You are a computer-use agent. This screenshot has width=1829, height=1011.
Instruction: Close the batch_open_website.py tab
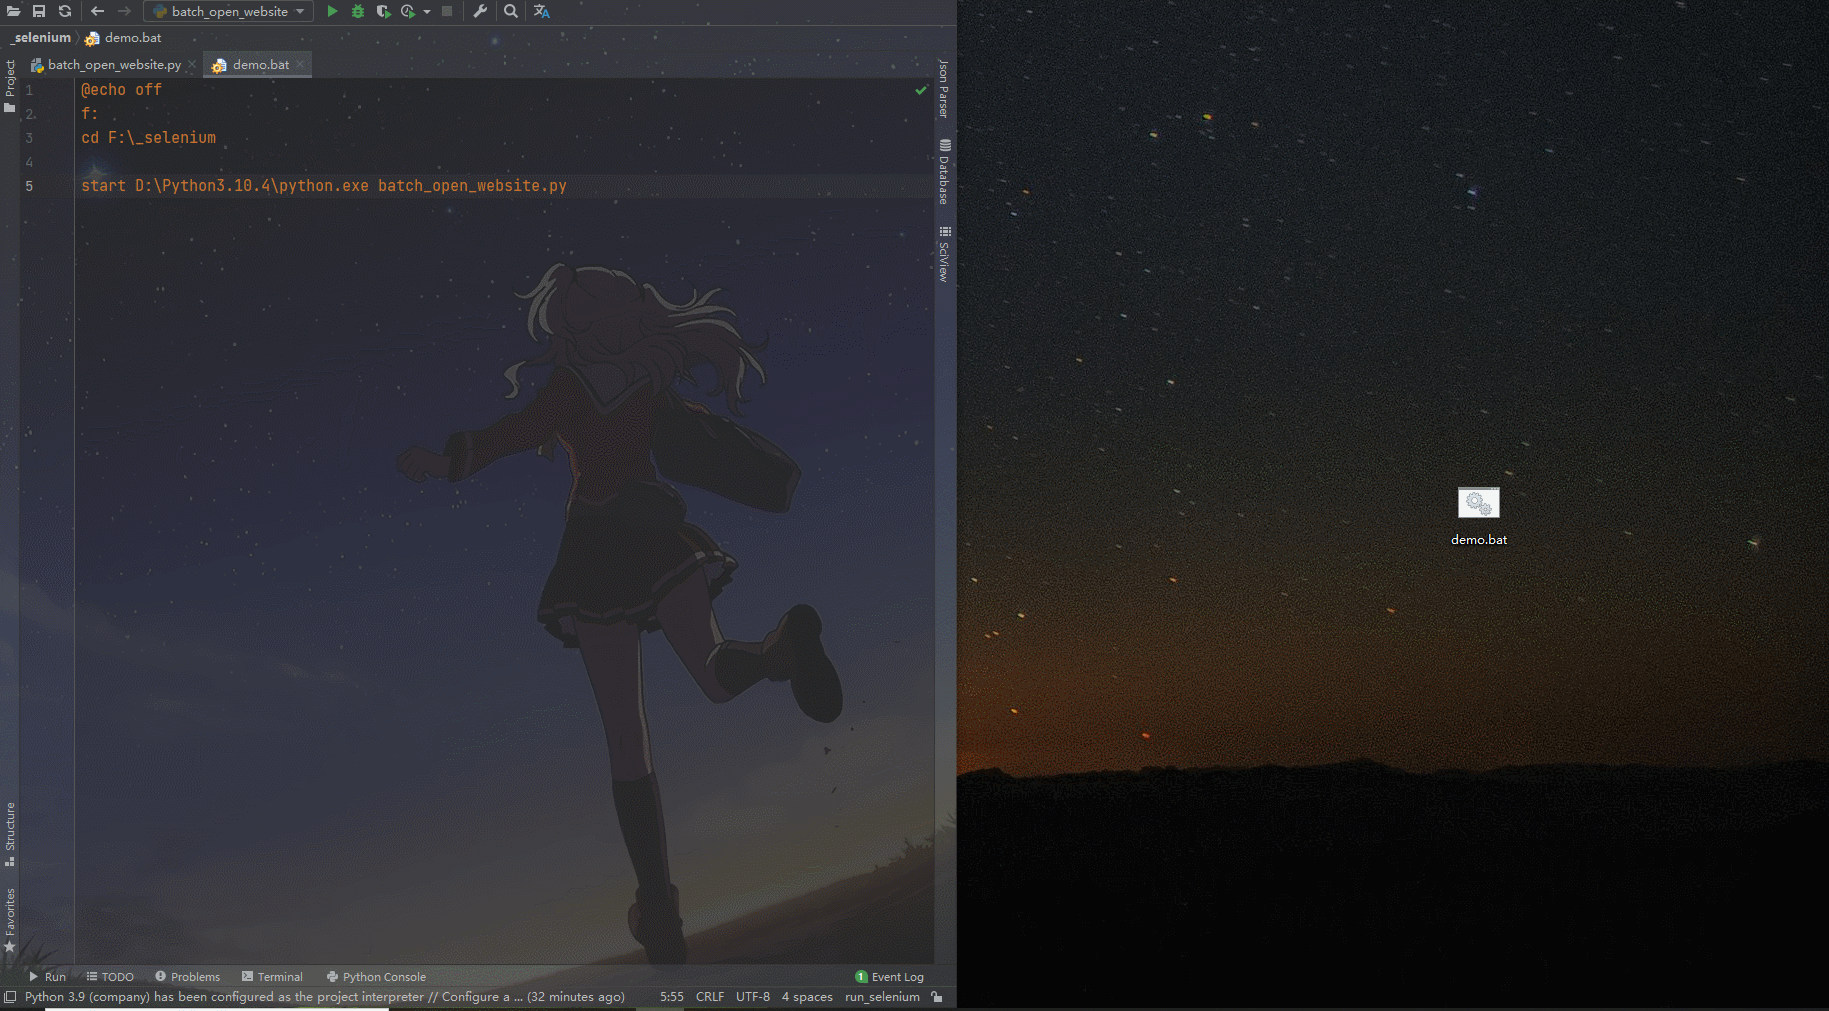(x=192, y=65)
